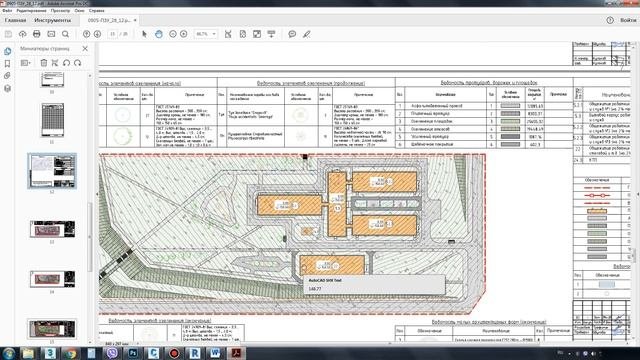
Task: Add a comment with speech bubble icon
Action: tap(292, 34)
